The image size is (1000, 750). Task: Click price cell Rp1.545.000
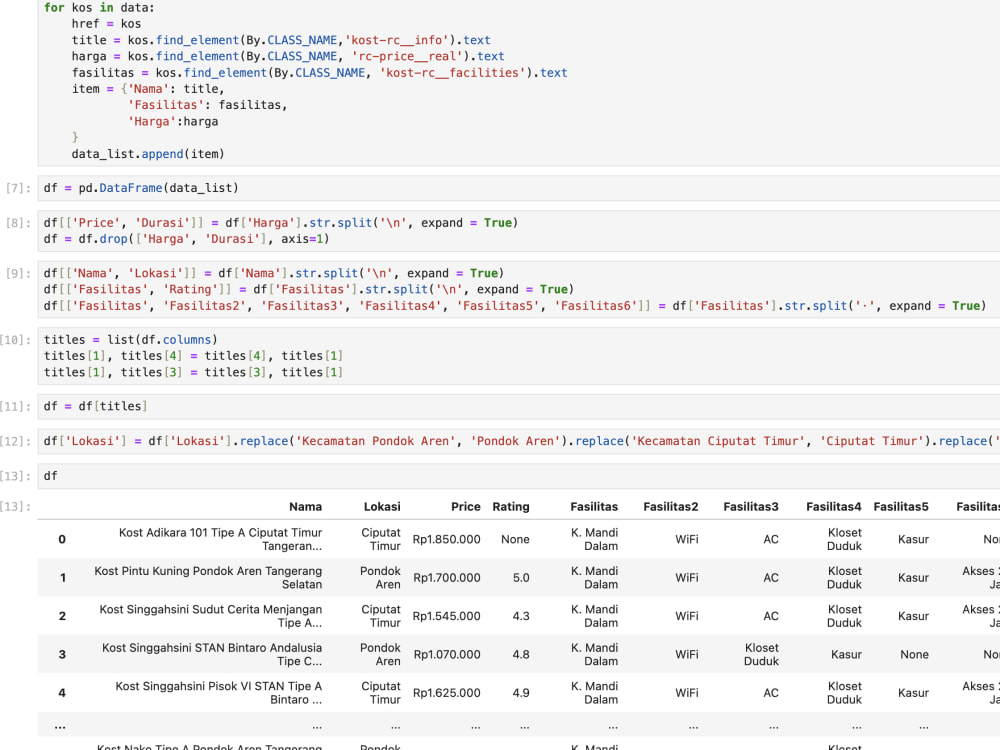tap(446, 616)
